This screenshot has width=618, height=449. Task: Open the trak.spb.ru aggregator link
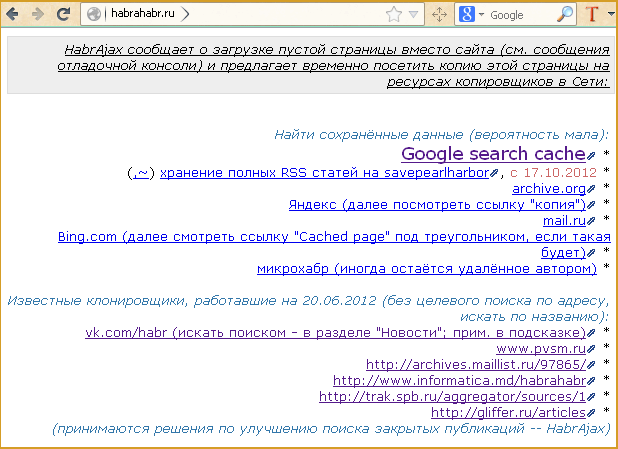click(x=452, y=396)
